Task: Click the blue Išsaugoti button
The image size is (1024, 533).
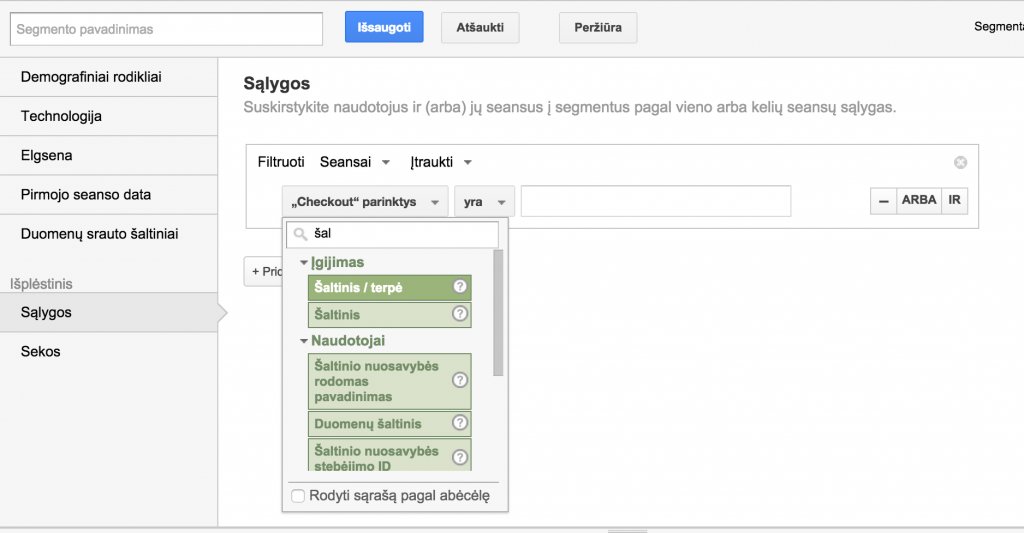Action: (x=384, y=28)
